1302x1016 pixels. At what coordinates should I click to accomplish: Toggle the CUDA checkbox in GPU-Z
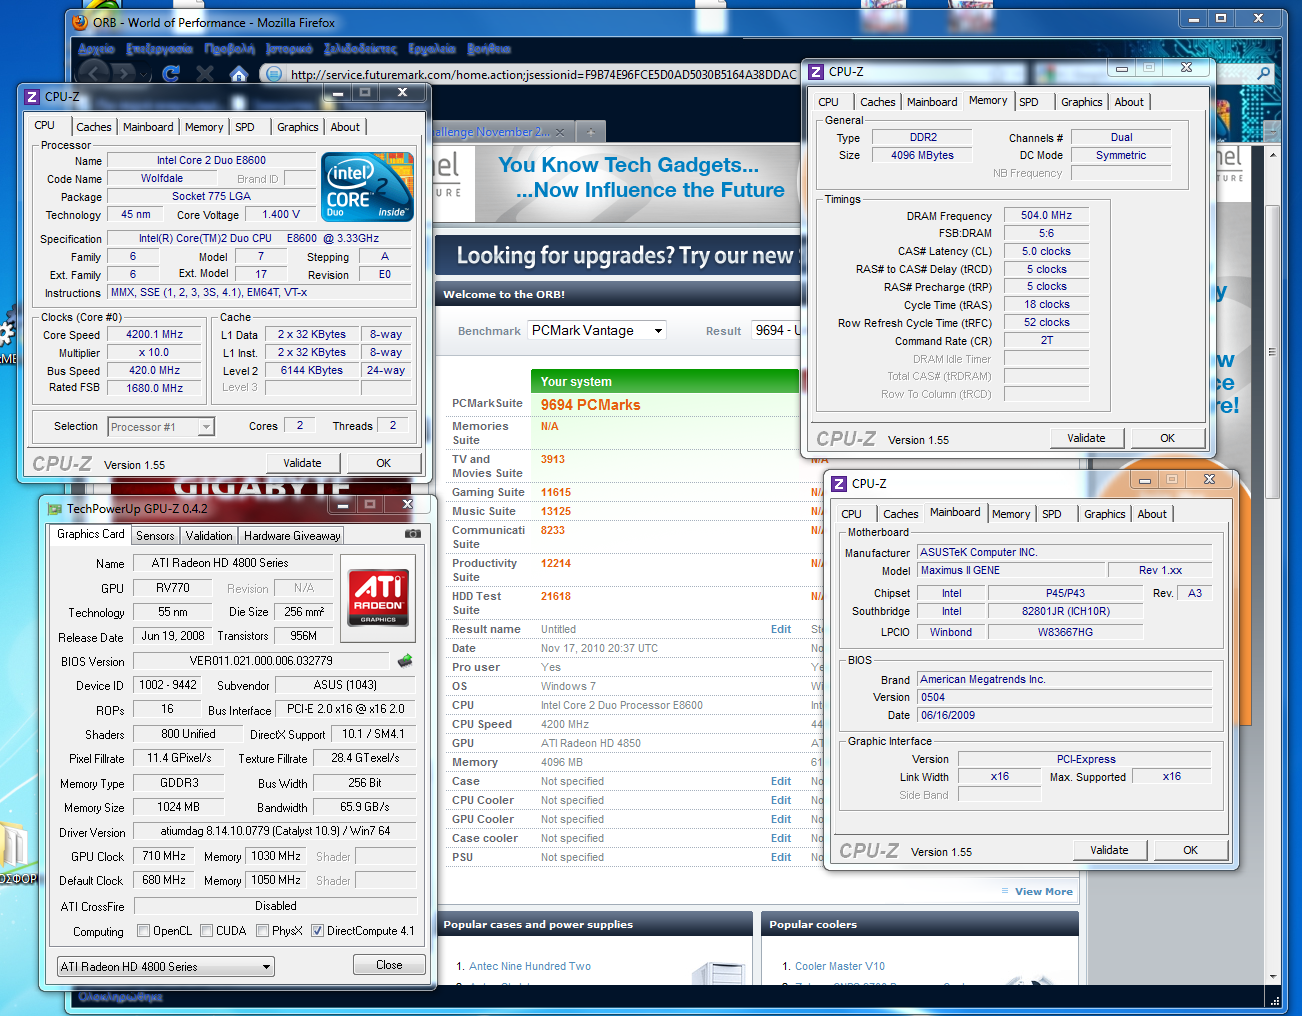[x=206, y=931]
